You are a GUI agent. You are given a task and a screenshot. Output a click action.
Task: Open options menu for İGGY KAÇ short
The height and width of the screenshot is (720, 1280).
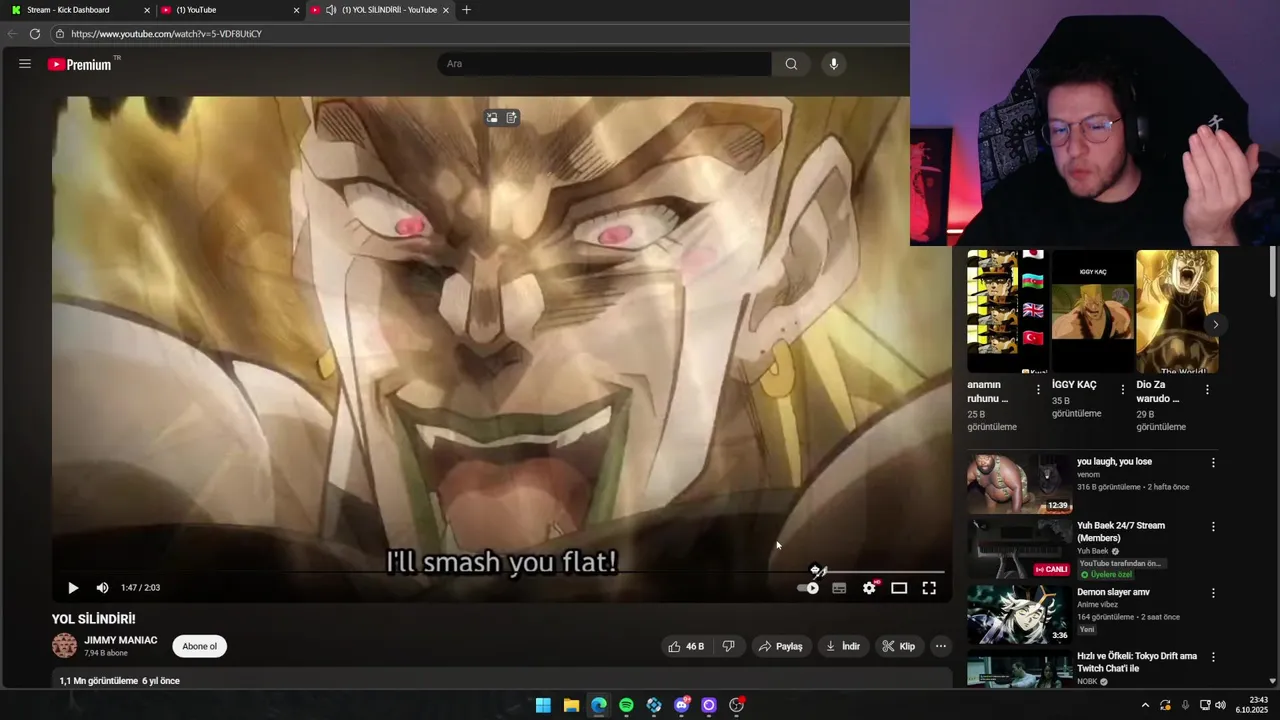click(x=1122, y=390)
